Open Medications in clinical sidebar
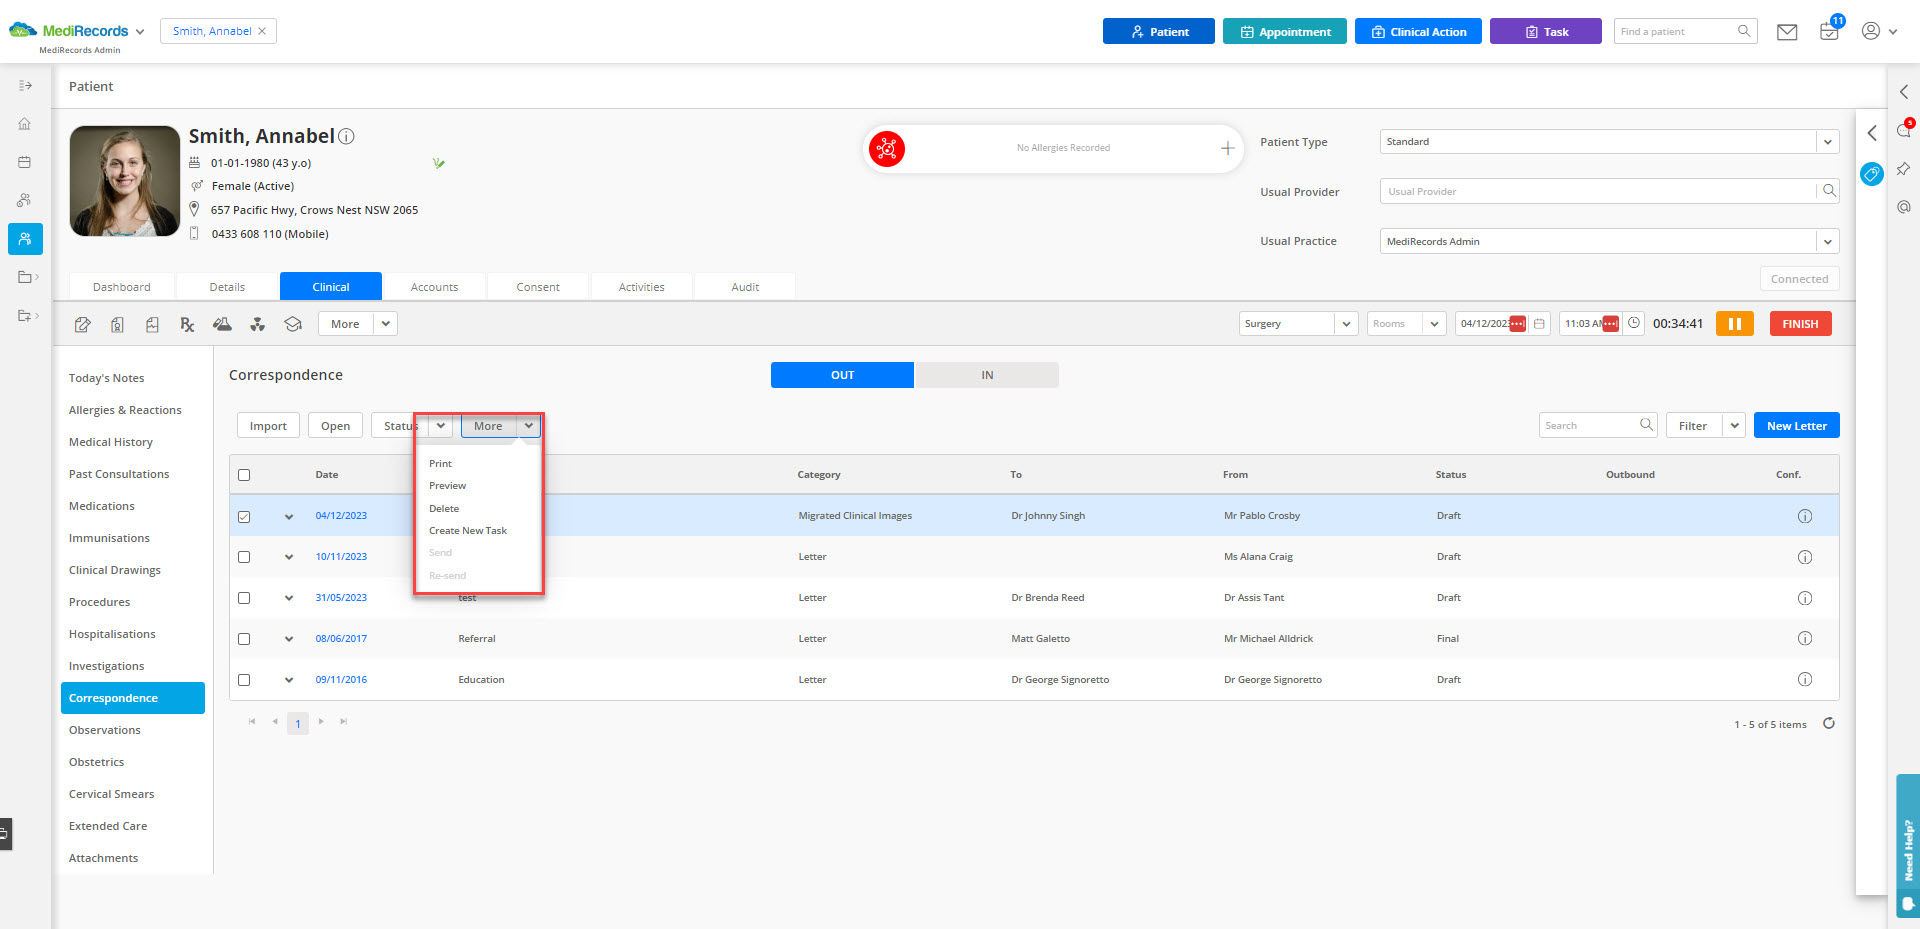The image size is (1920, 929). point(101,506)
